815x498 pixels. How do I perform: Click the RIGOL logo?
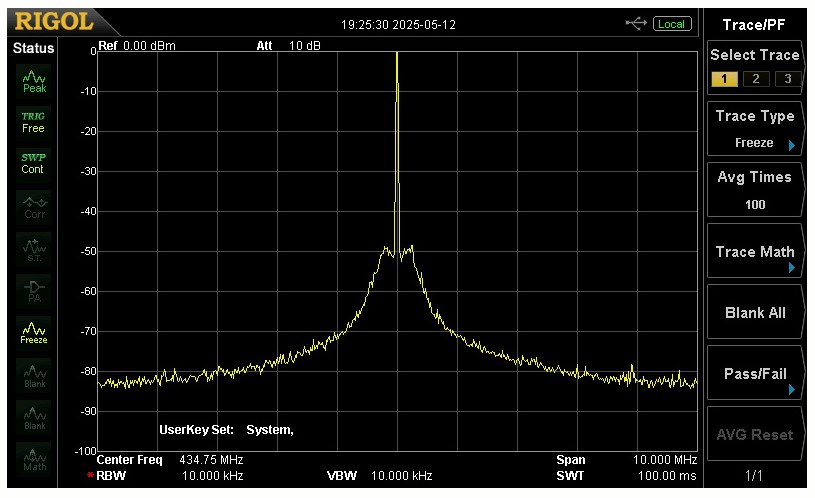tap(53, 21)
